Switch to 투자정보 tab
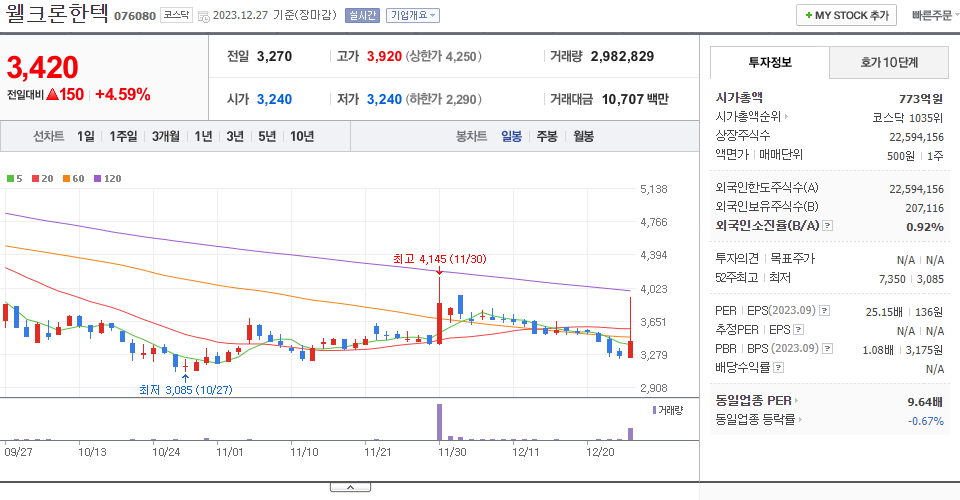The width and height of the screenshot is (960, 500). click(x=770, y=62)
